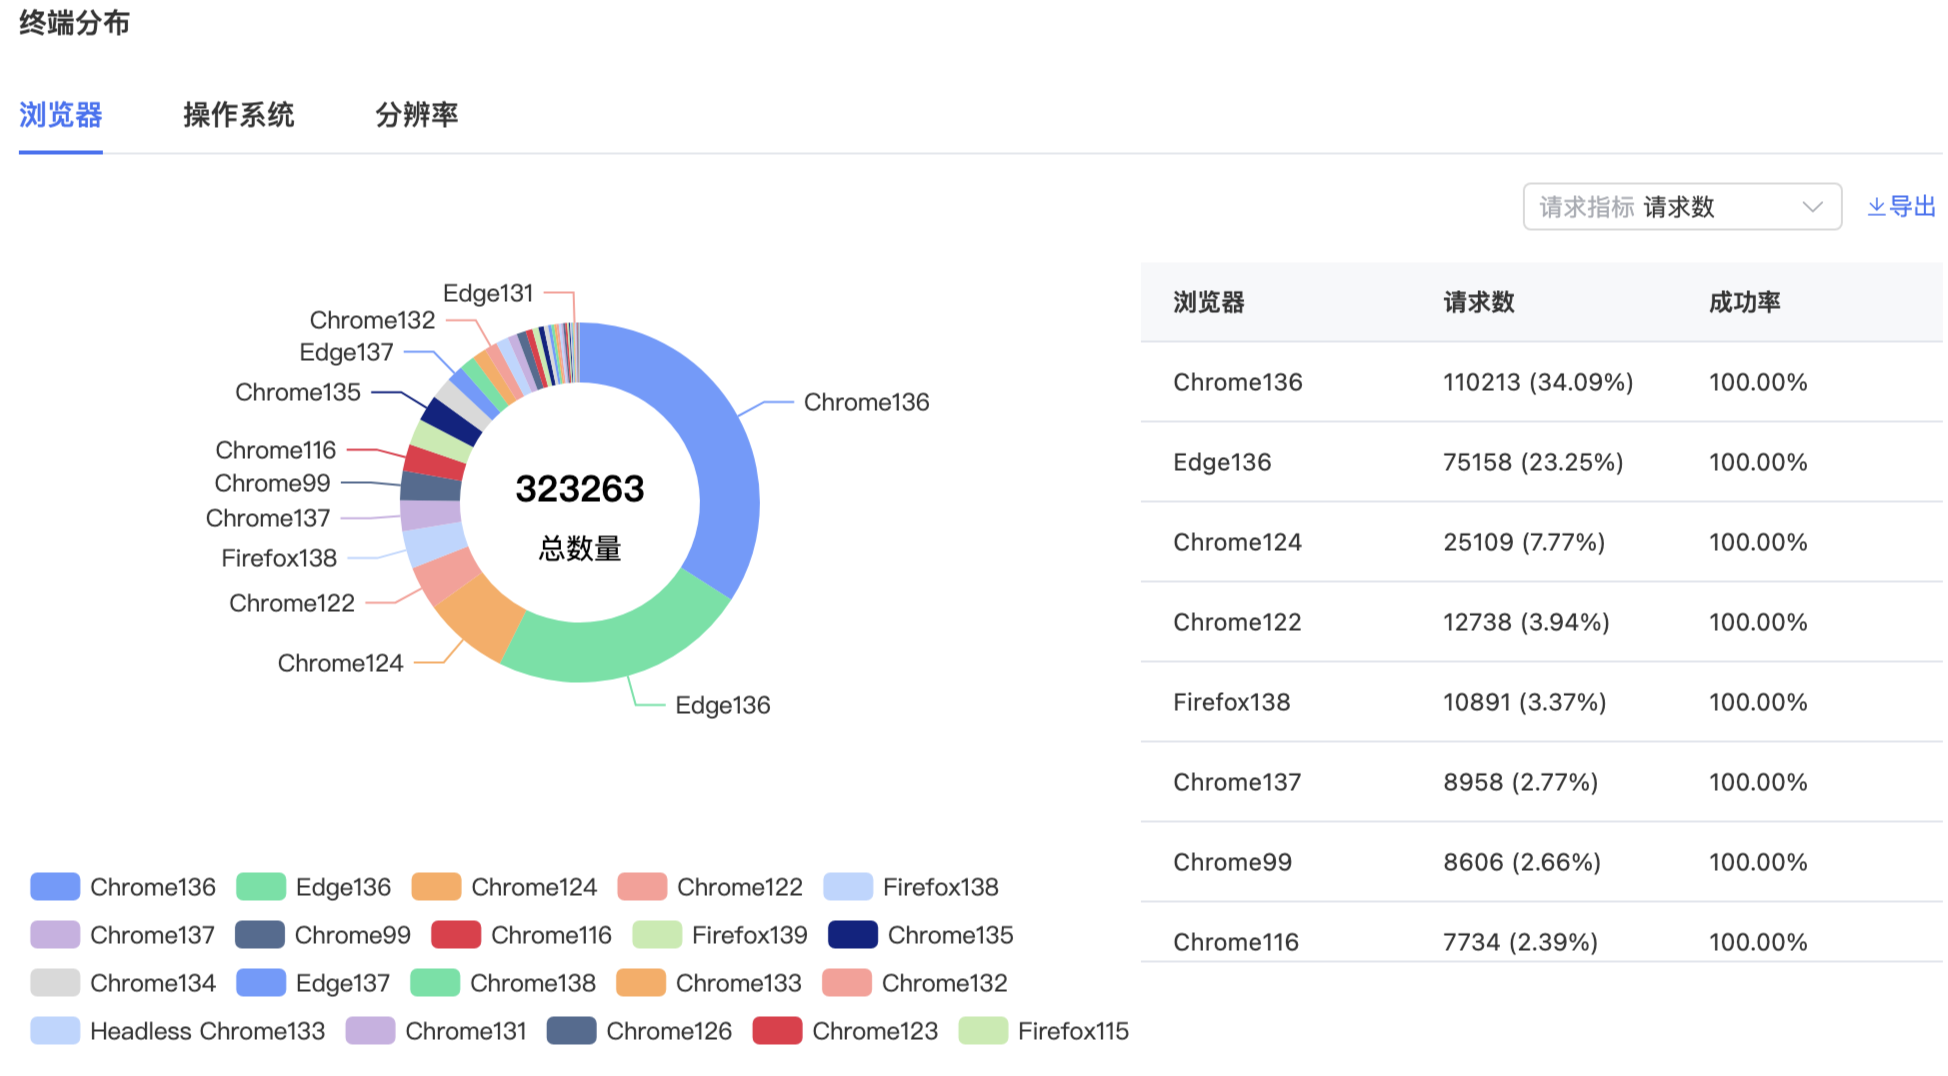Screen dimensions: 1948x1076
Task: Click the Firefox138 chart label
Action: (279, 558)
